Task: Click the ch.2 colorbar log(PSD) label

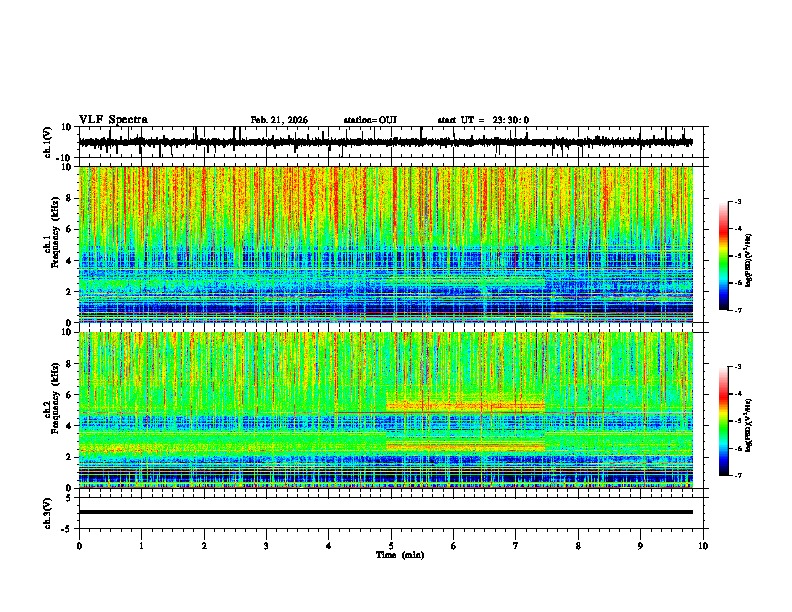Action: tap(748, 425)
